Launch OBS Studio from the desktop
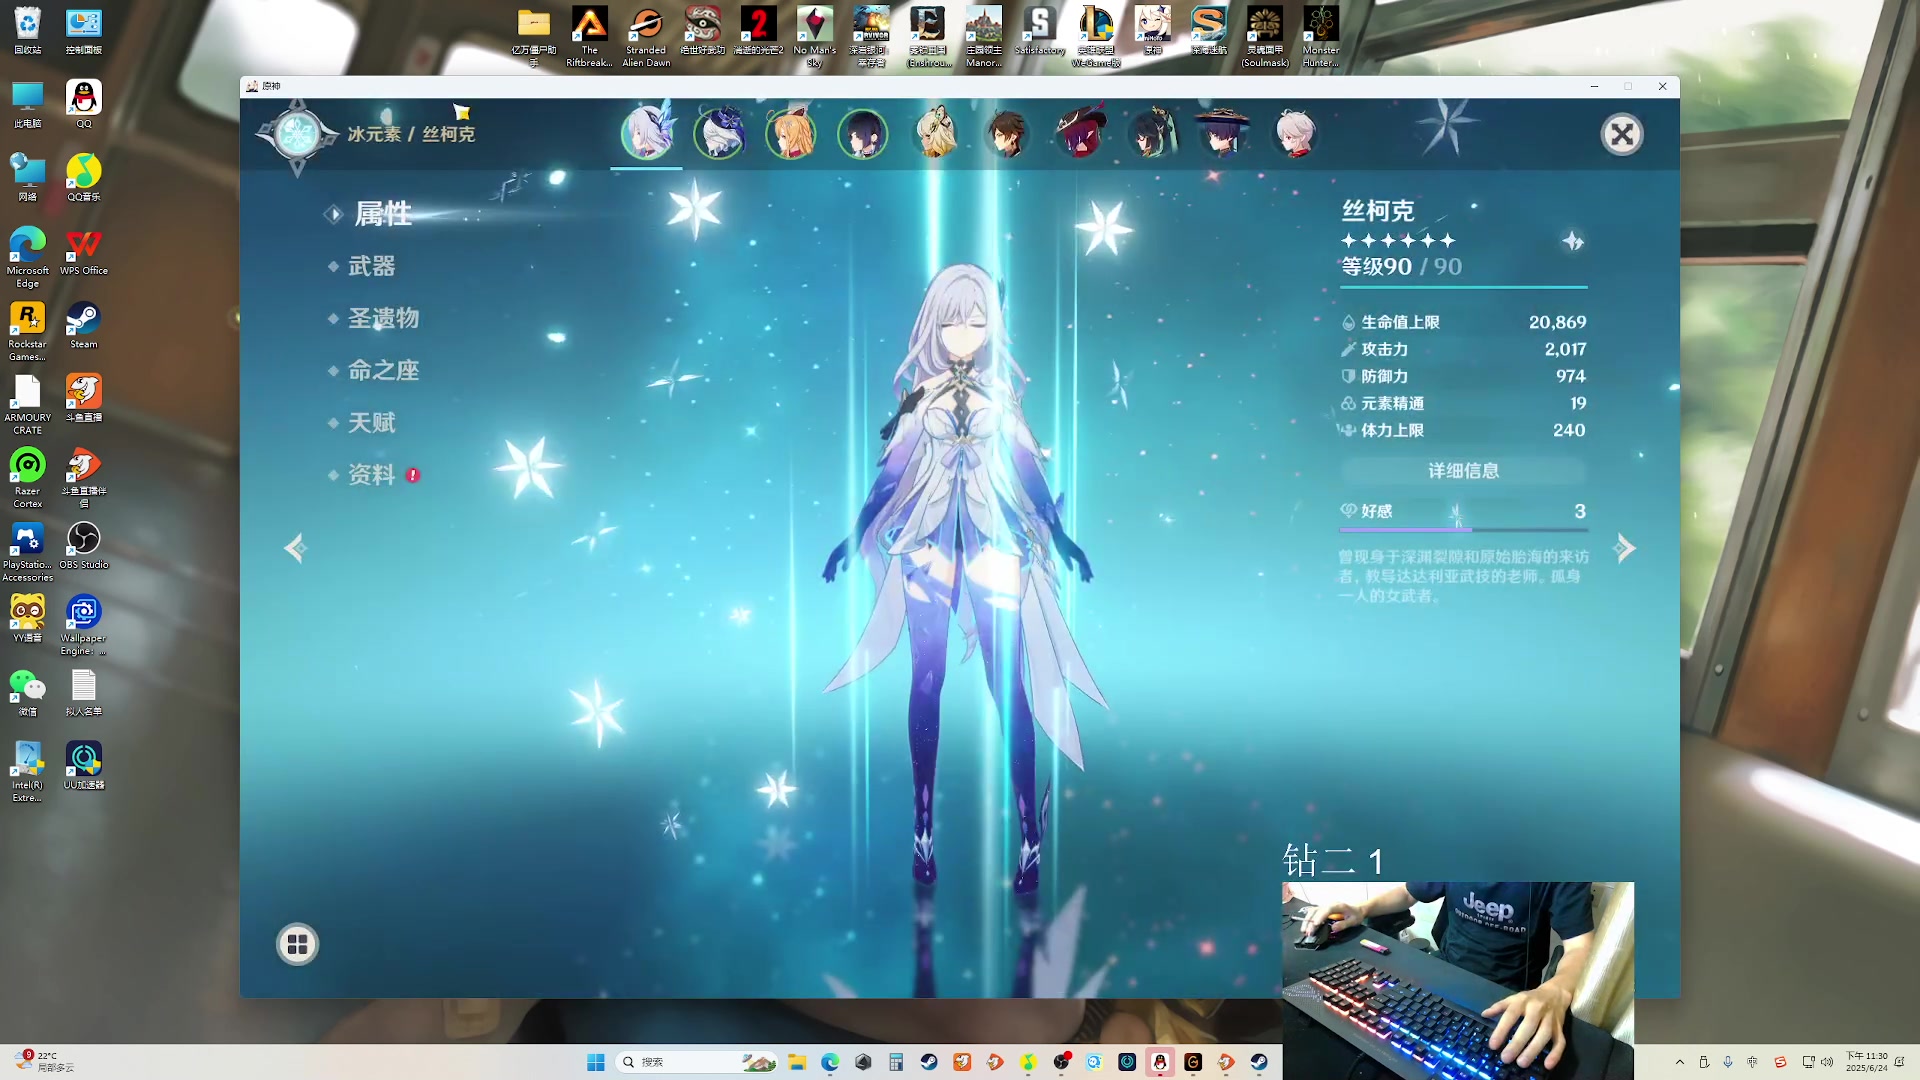Image resolution: width=1920 pixels, height=1080 pixels. [84, 545]
